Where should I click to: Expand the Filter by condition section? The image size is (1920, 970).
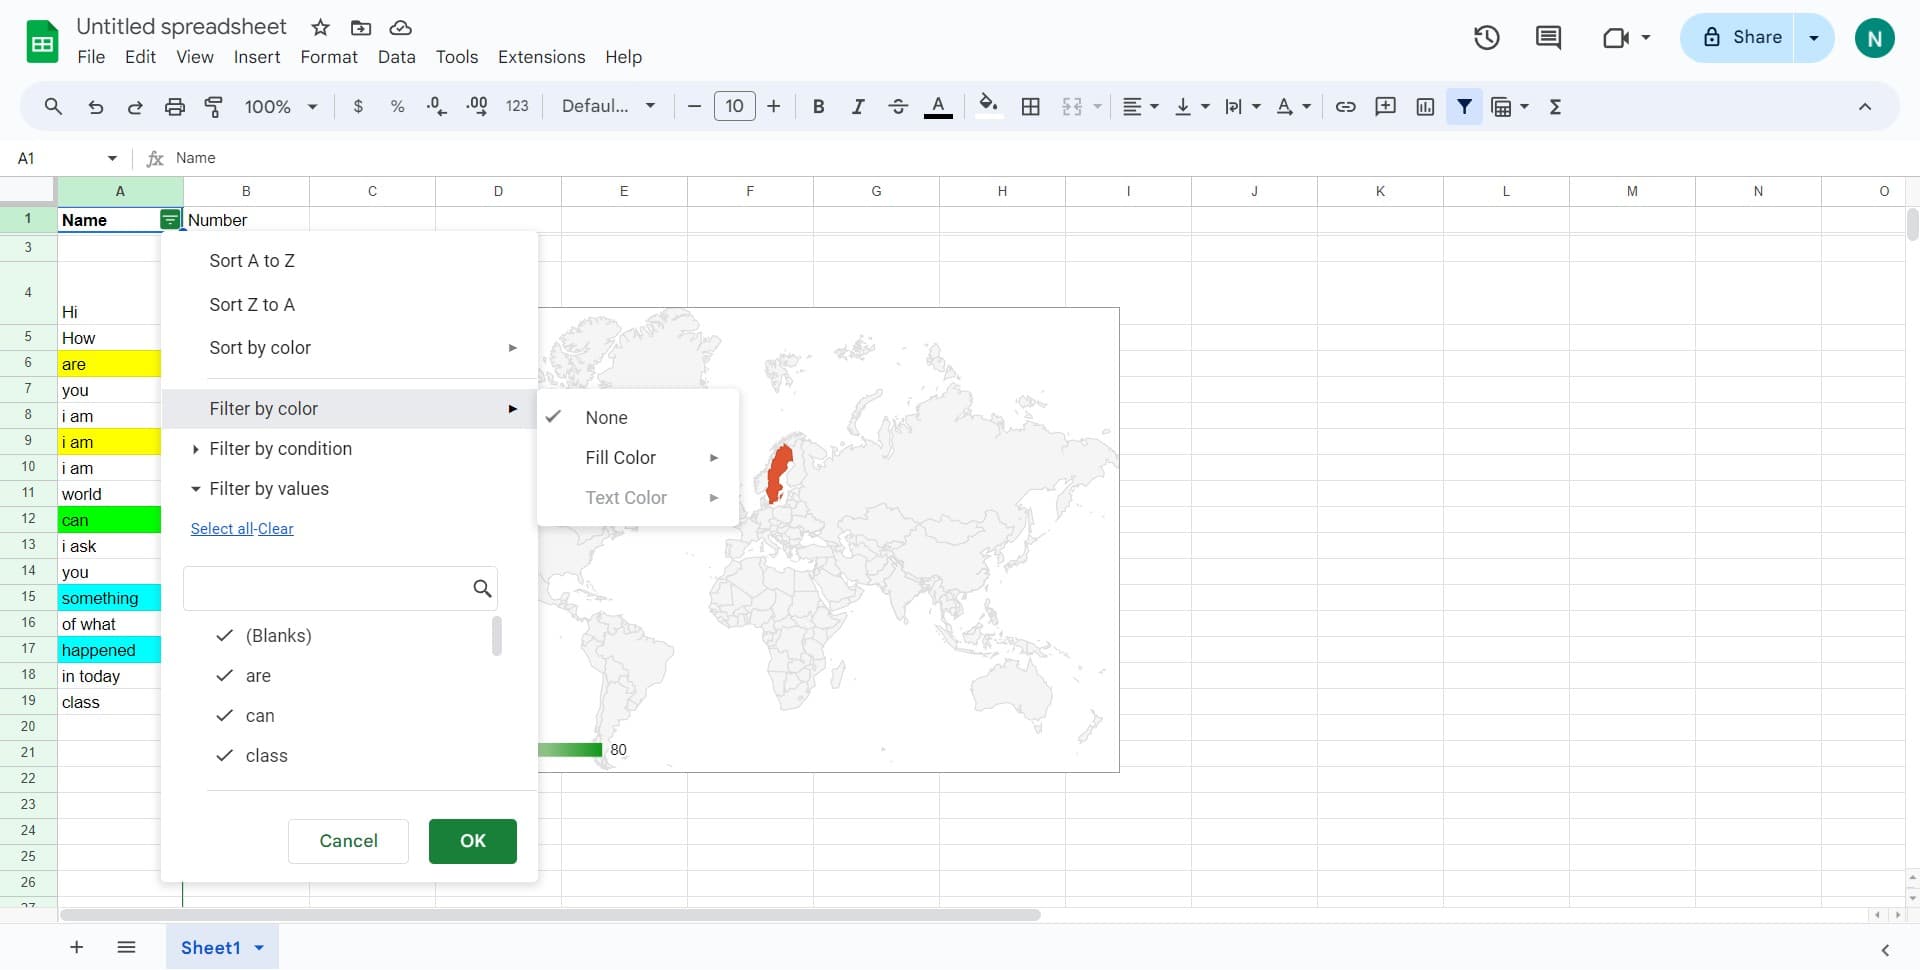(280, 449)
